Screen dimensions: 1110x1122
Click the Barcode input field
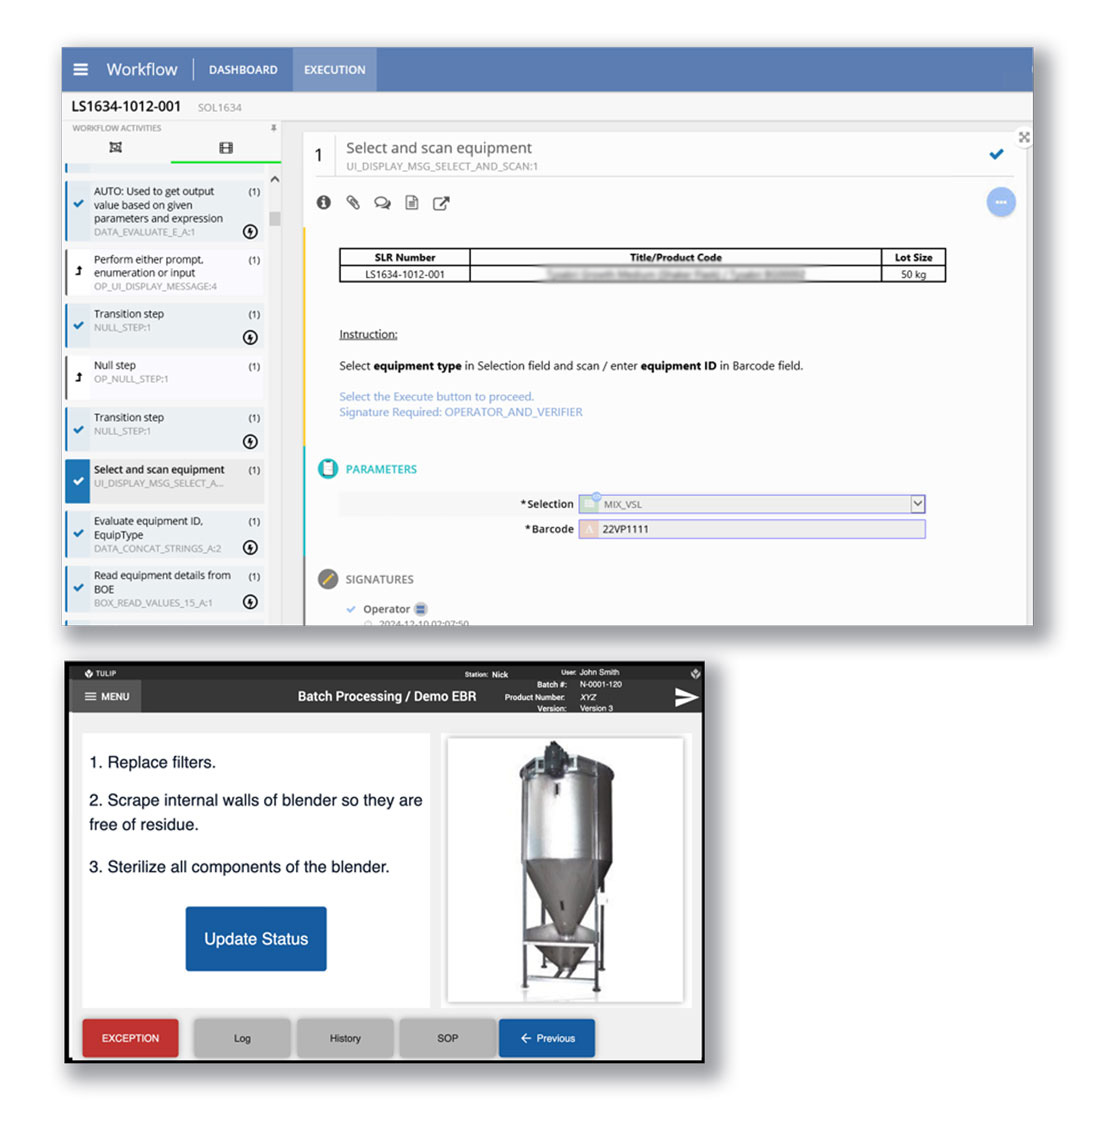tap(760, 529)
